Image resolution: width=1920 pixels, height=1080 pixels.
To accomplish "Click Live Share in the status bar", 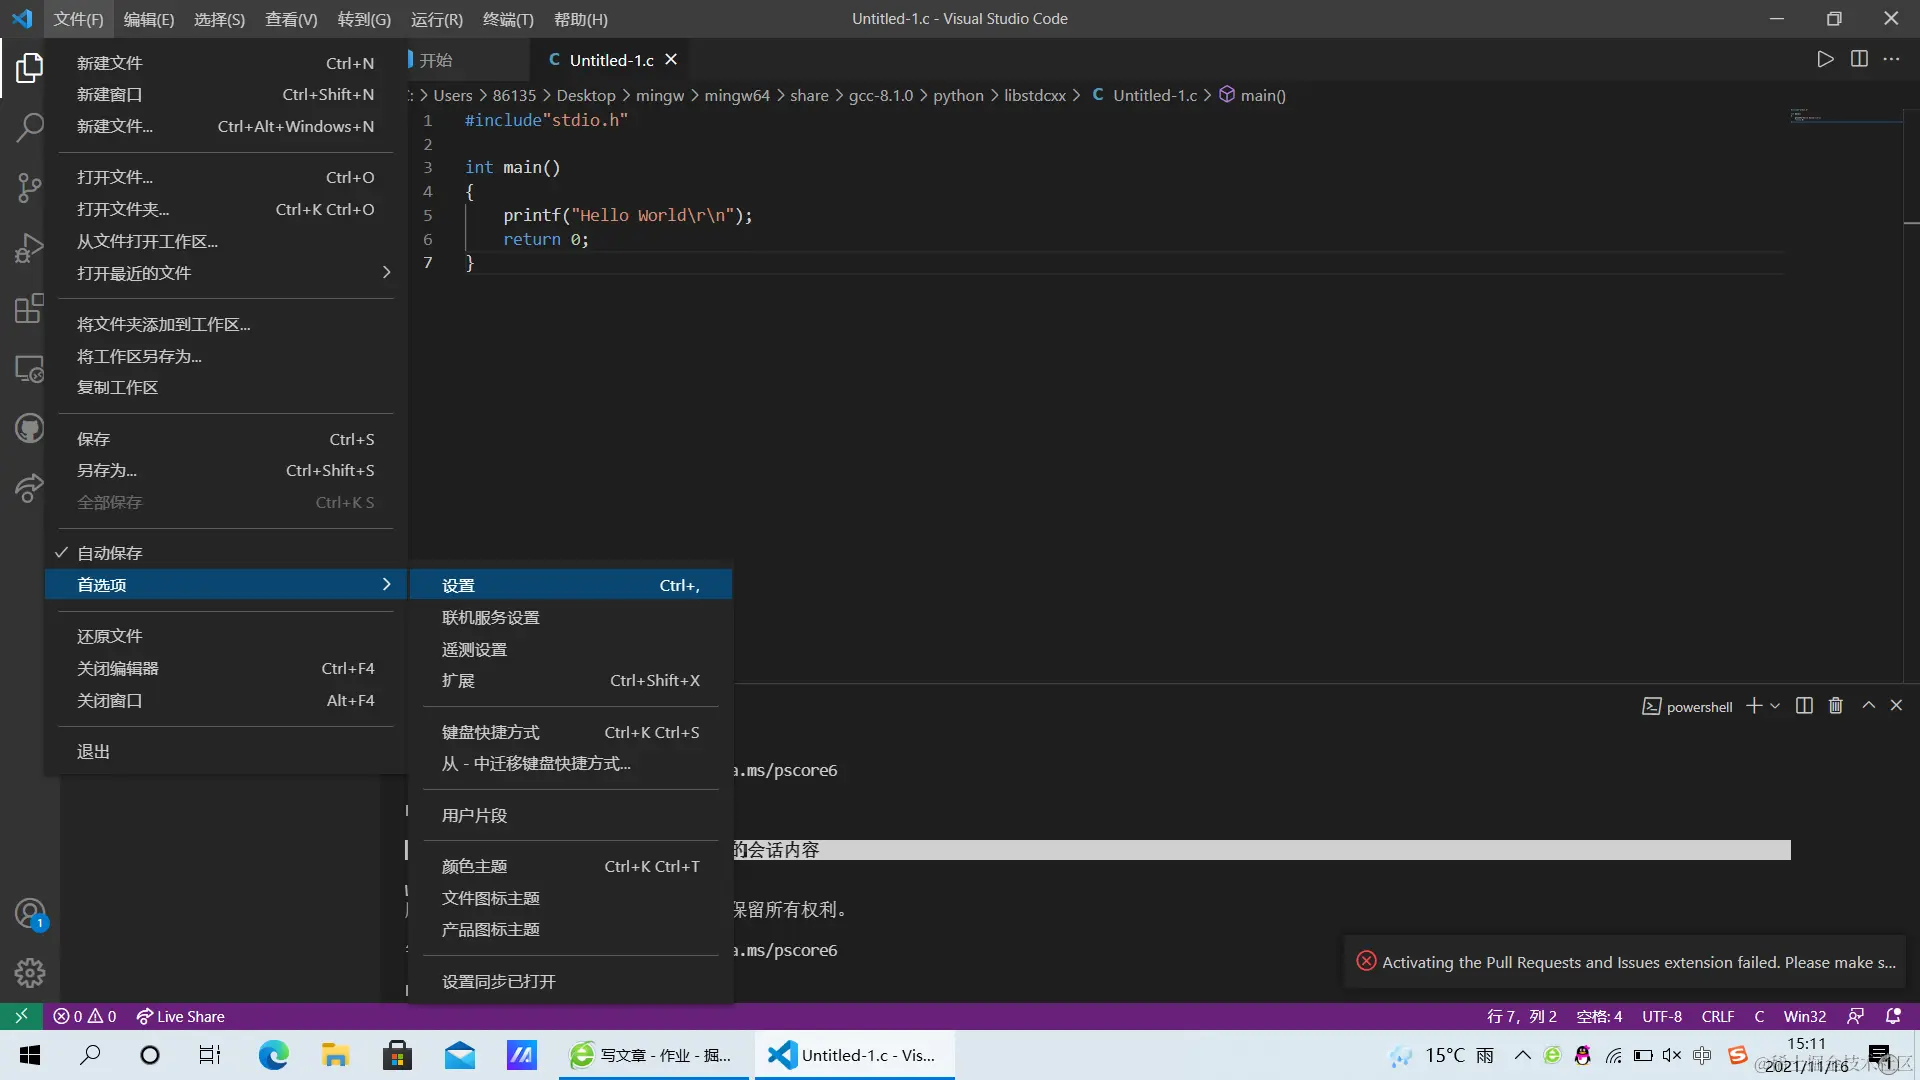I will tap(181, 1016).
